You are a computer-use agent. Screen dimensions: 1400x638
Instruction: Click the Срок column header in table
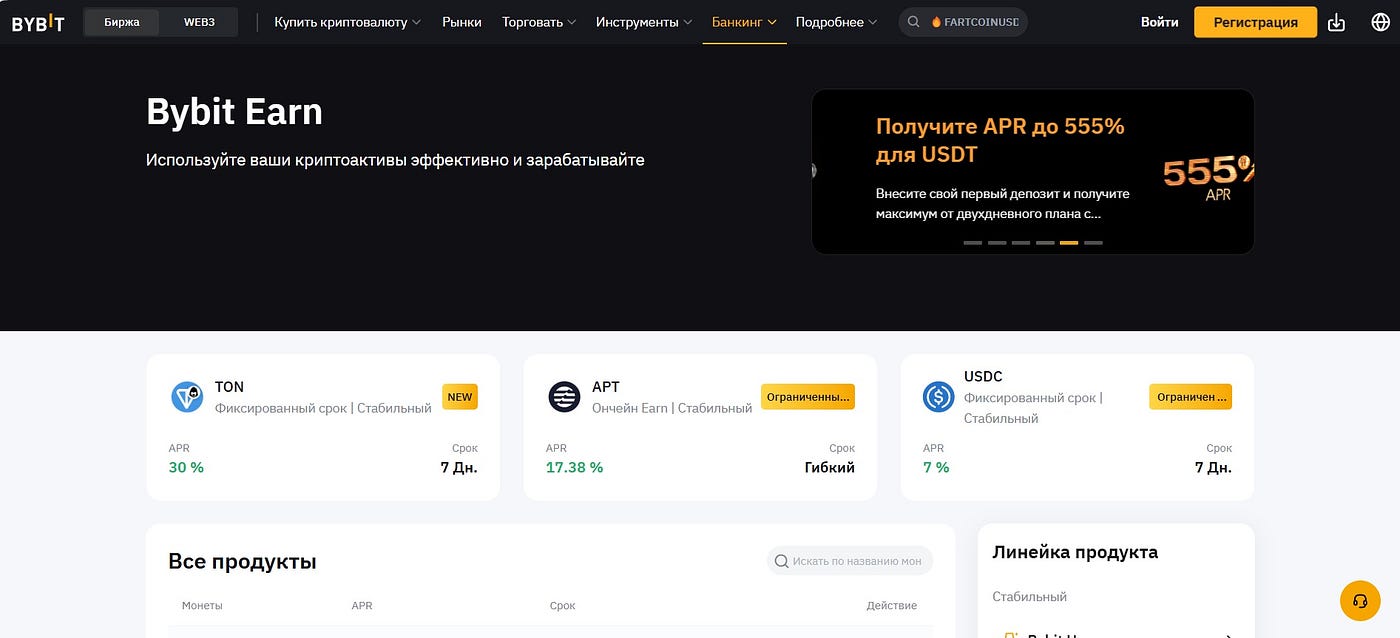pyautogui.click(x=562, y=606)
